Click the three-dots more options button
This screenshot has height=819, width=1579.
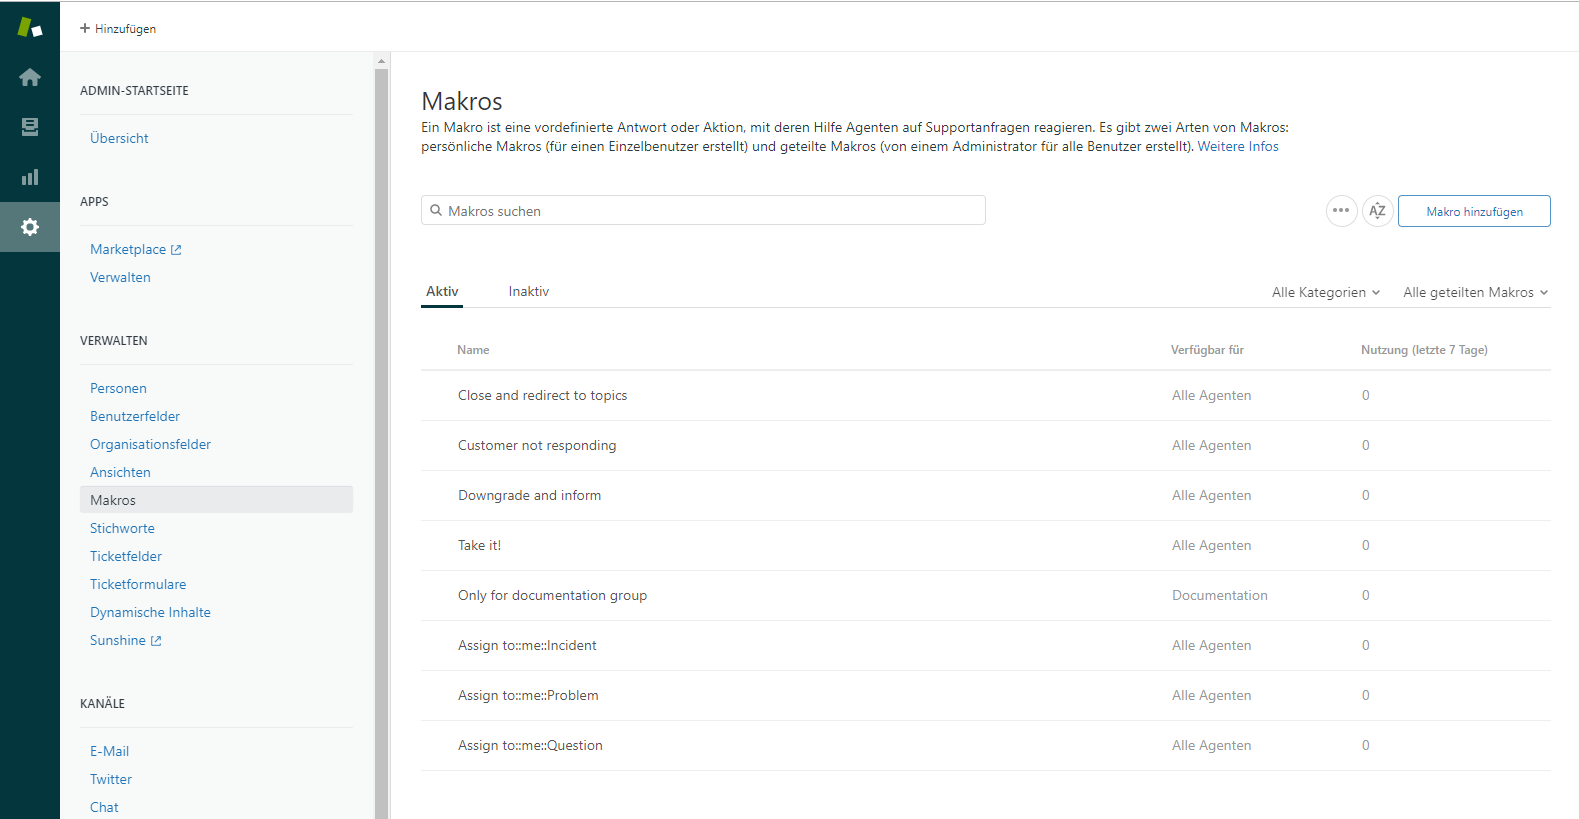(x=1341, y=211)
